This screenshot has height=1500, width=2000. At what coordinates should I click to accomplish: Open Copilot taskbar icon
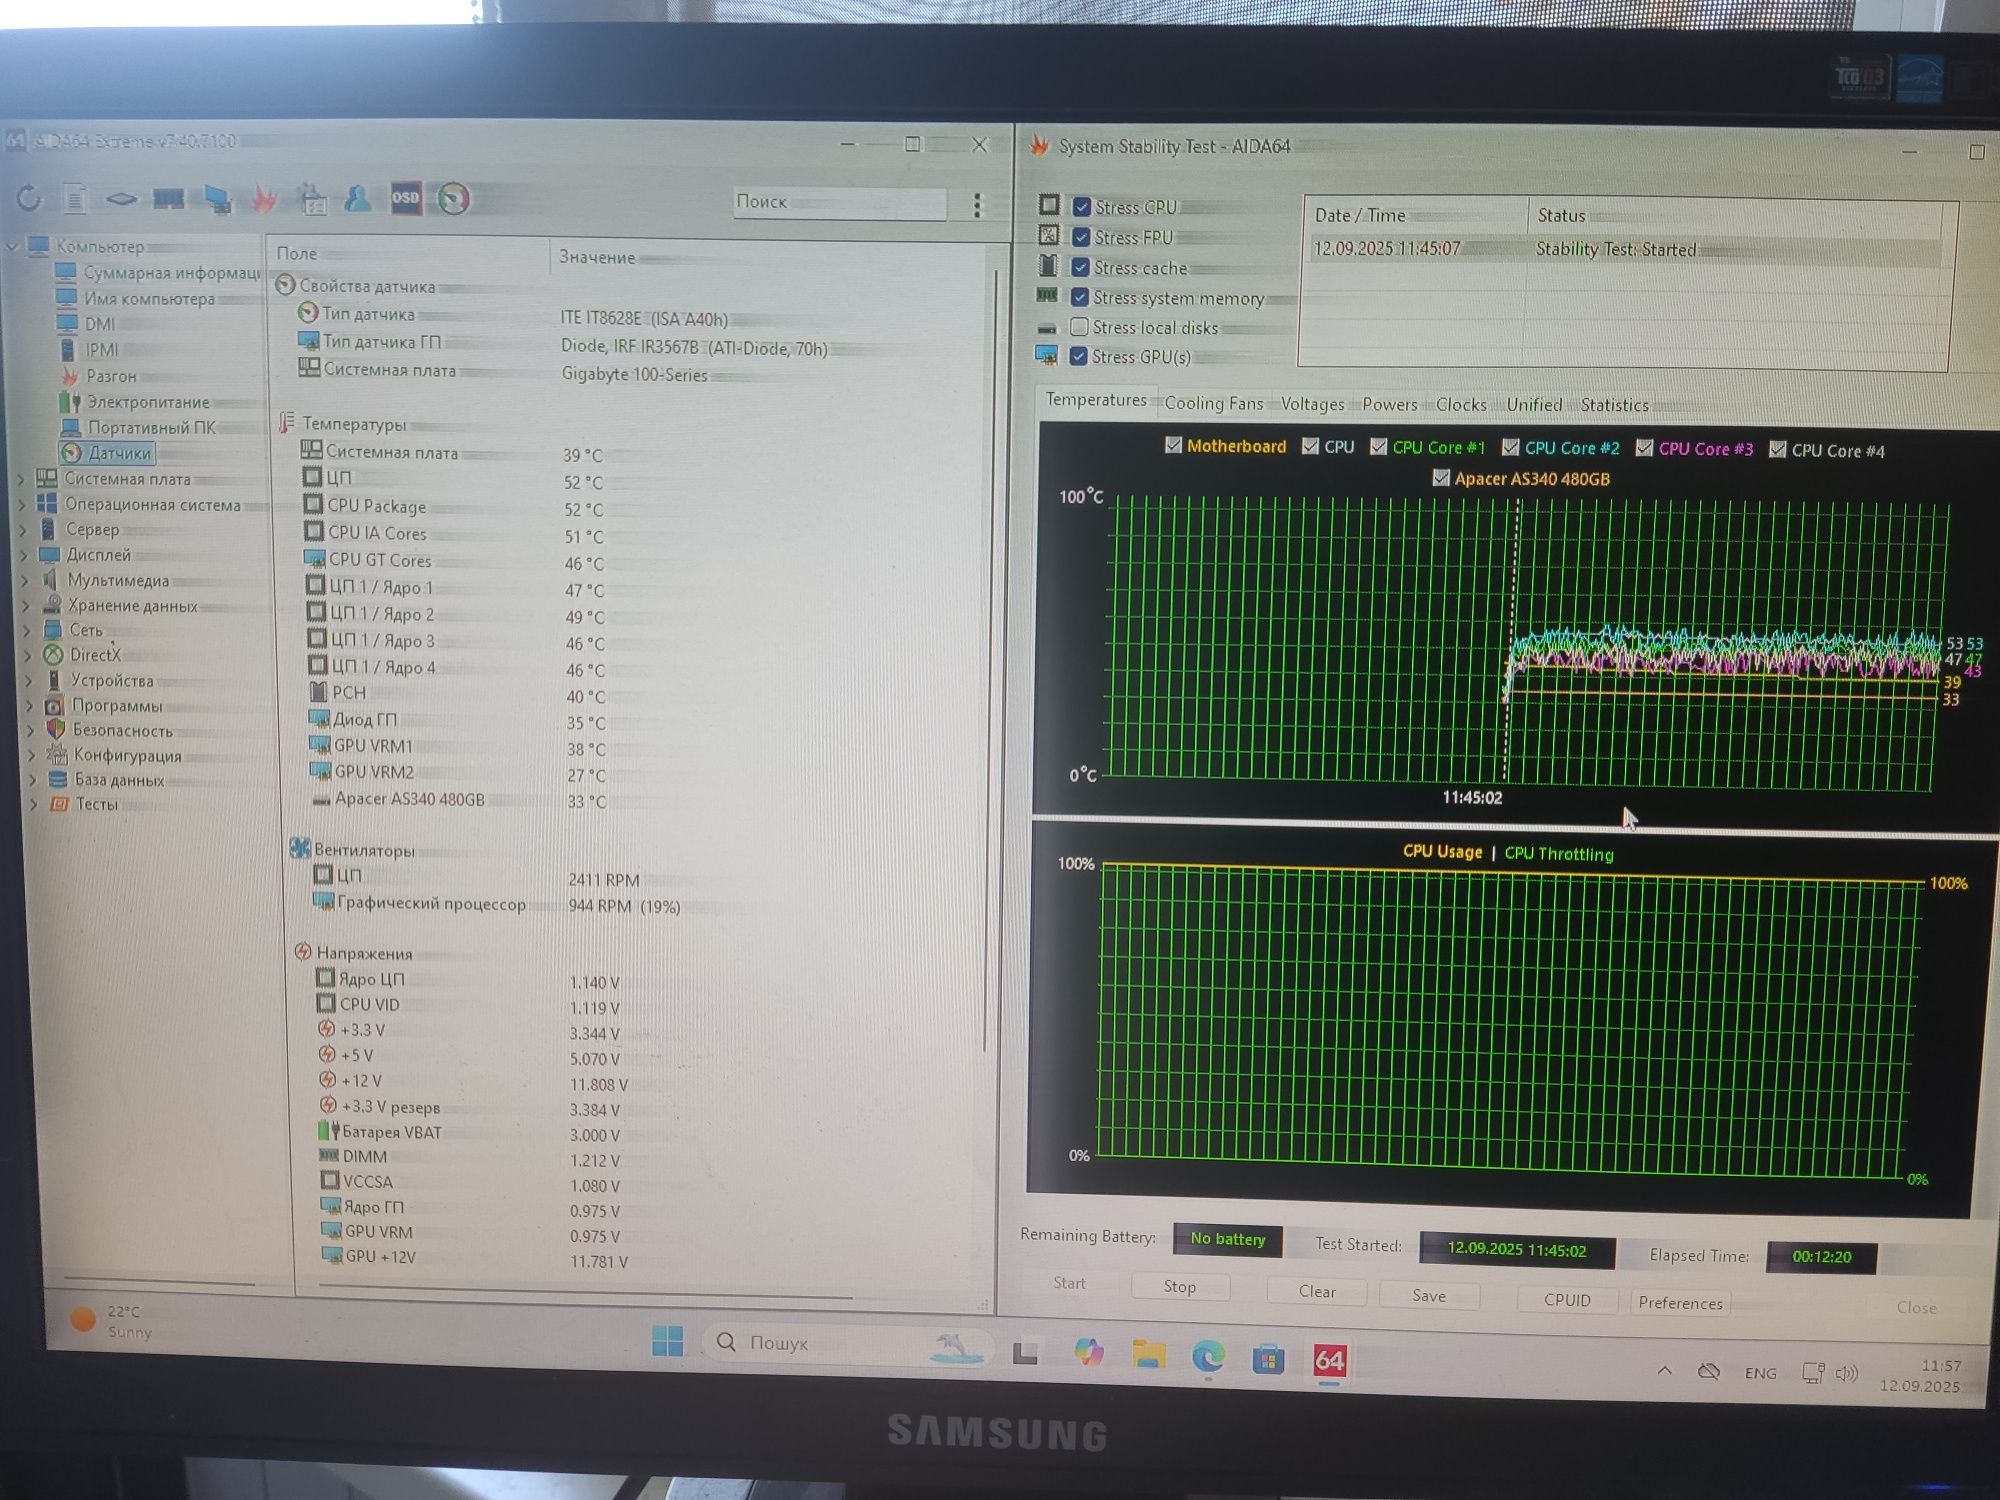tap(1088, 1353)
